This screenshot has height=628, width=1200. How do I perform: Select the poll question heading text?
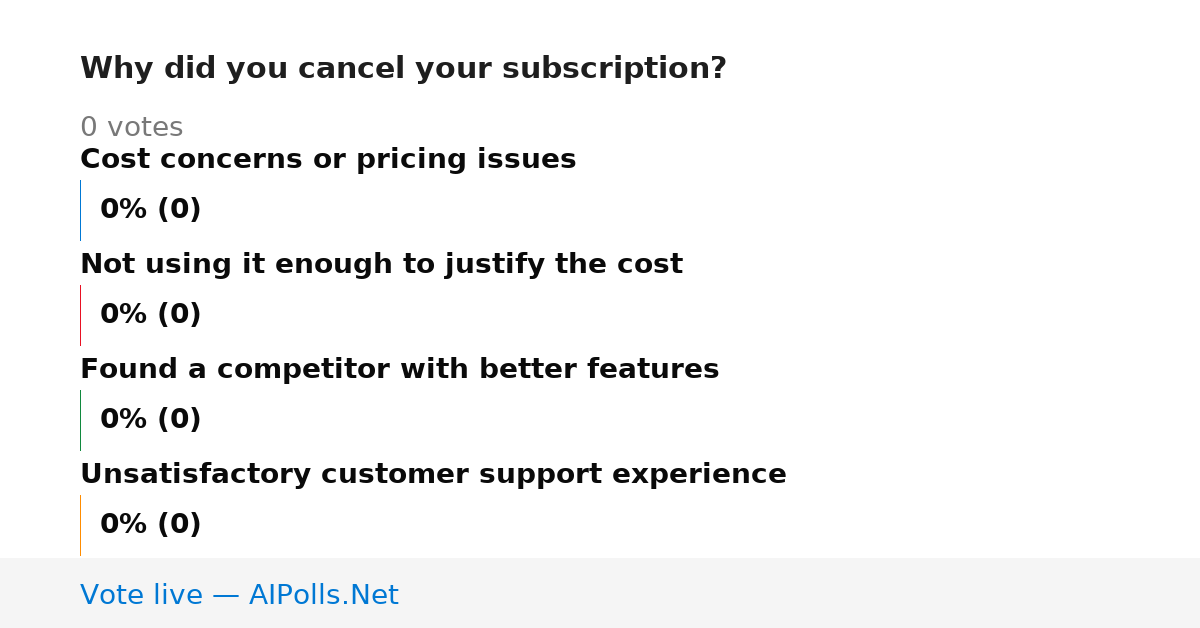(x=403, y=69)
